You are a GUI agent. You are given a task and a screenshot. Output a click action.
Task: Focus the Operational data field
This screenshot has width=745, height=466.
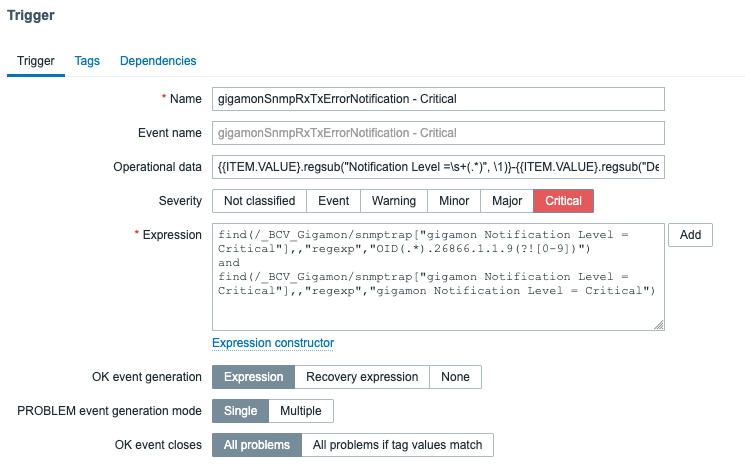tap(438, 167)
